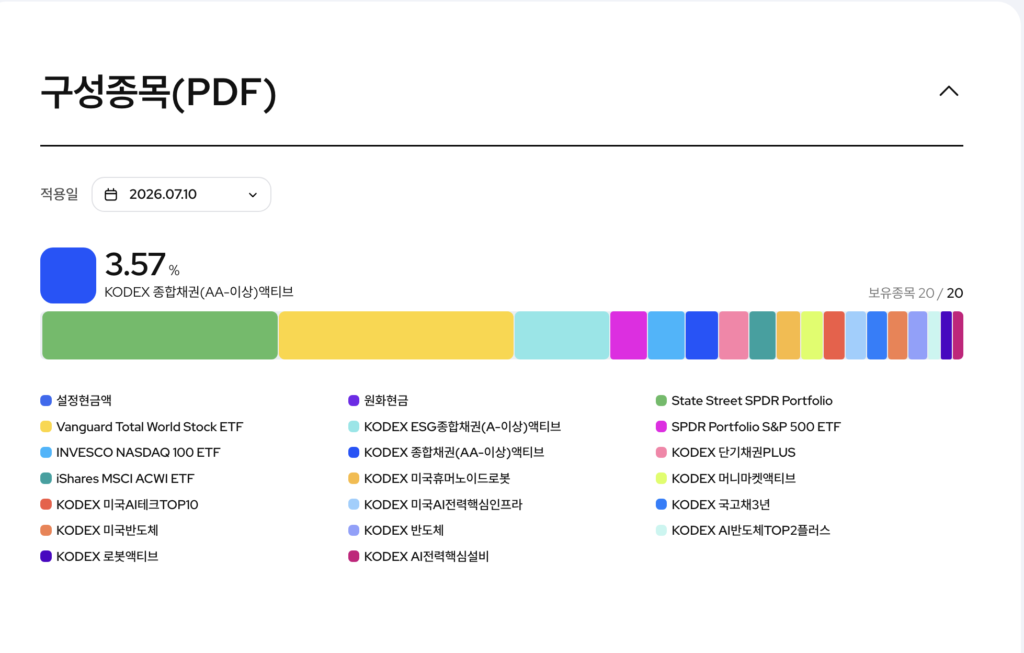Select the lime KODEX 머니마켓액티브 bar segment
Image resolution: width=1024 pixels, height=653 pixels.
click(x=812, y=336)
